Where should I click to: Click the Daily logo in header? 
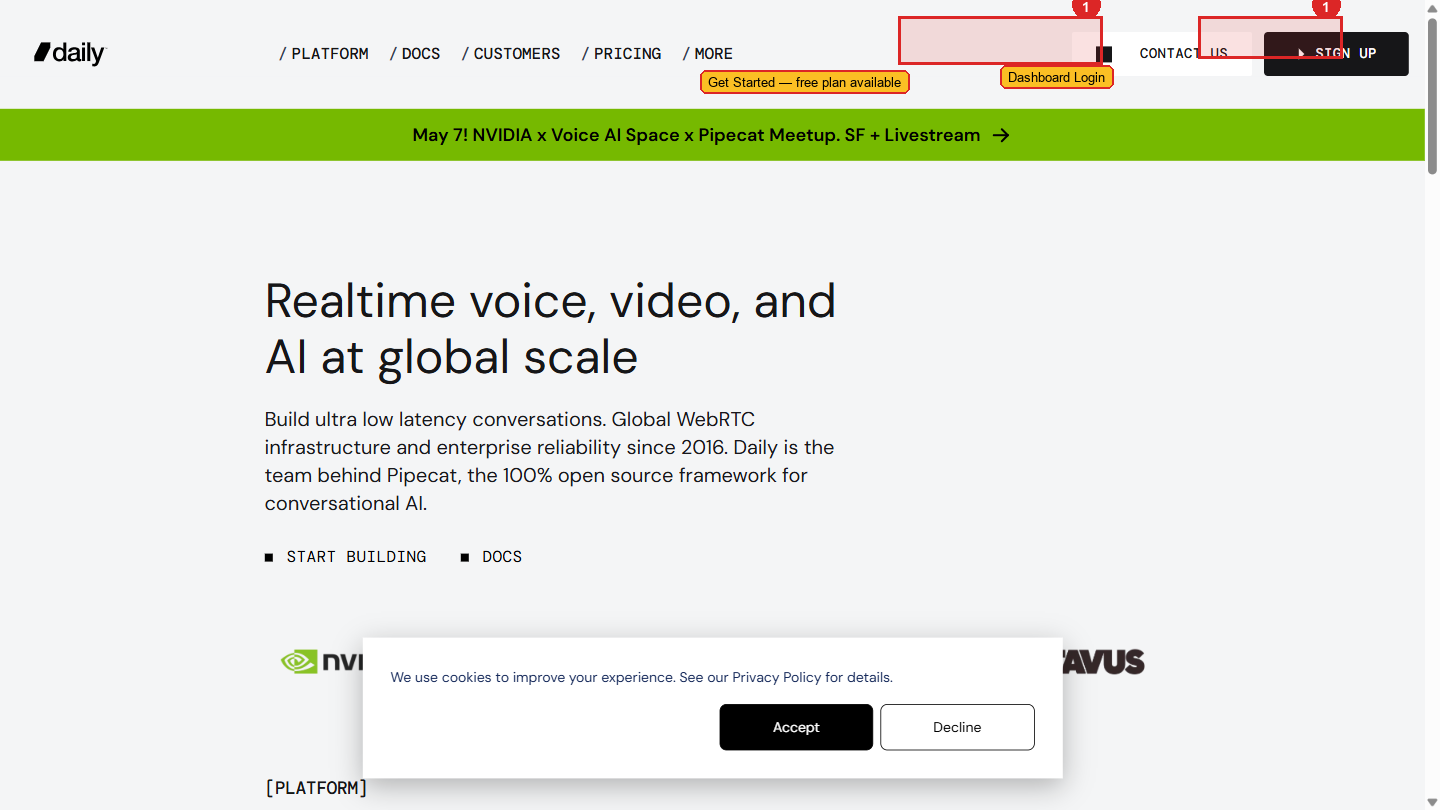(70, 53)
